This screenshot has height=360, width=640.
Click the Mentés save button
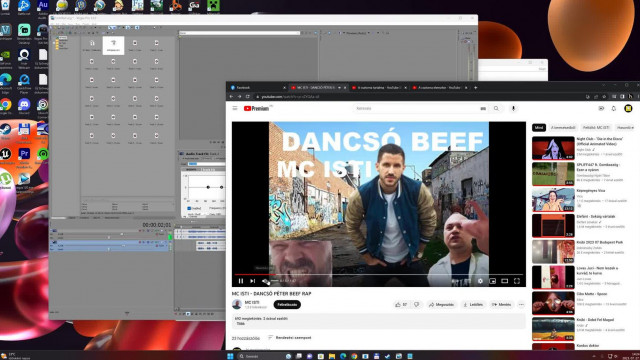[502, 304]
